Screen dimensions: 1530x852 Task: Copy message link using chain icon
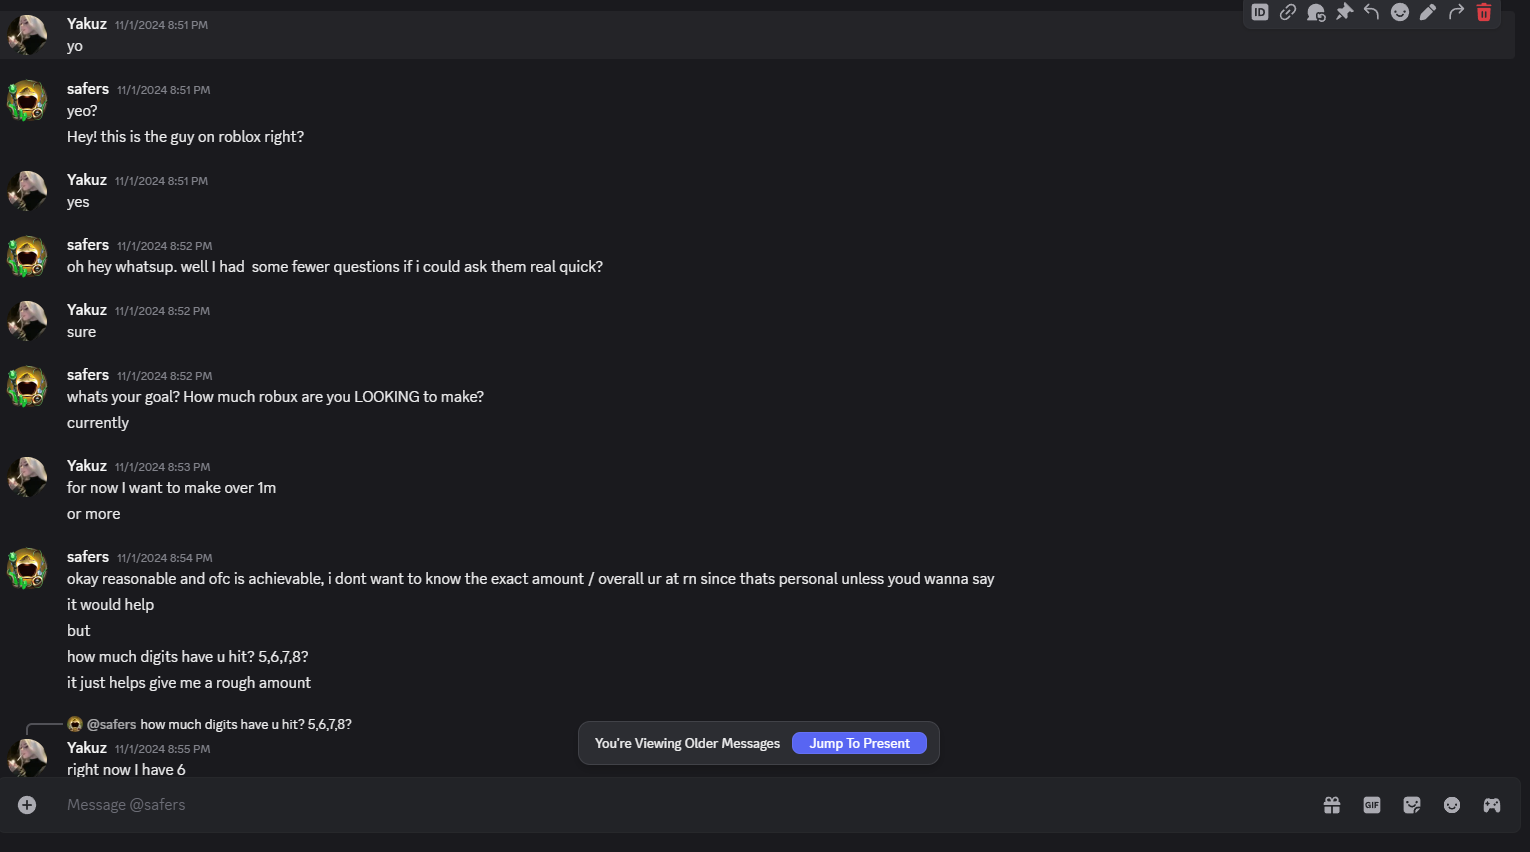1288,12
